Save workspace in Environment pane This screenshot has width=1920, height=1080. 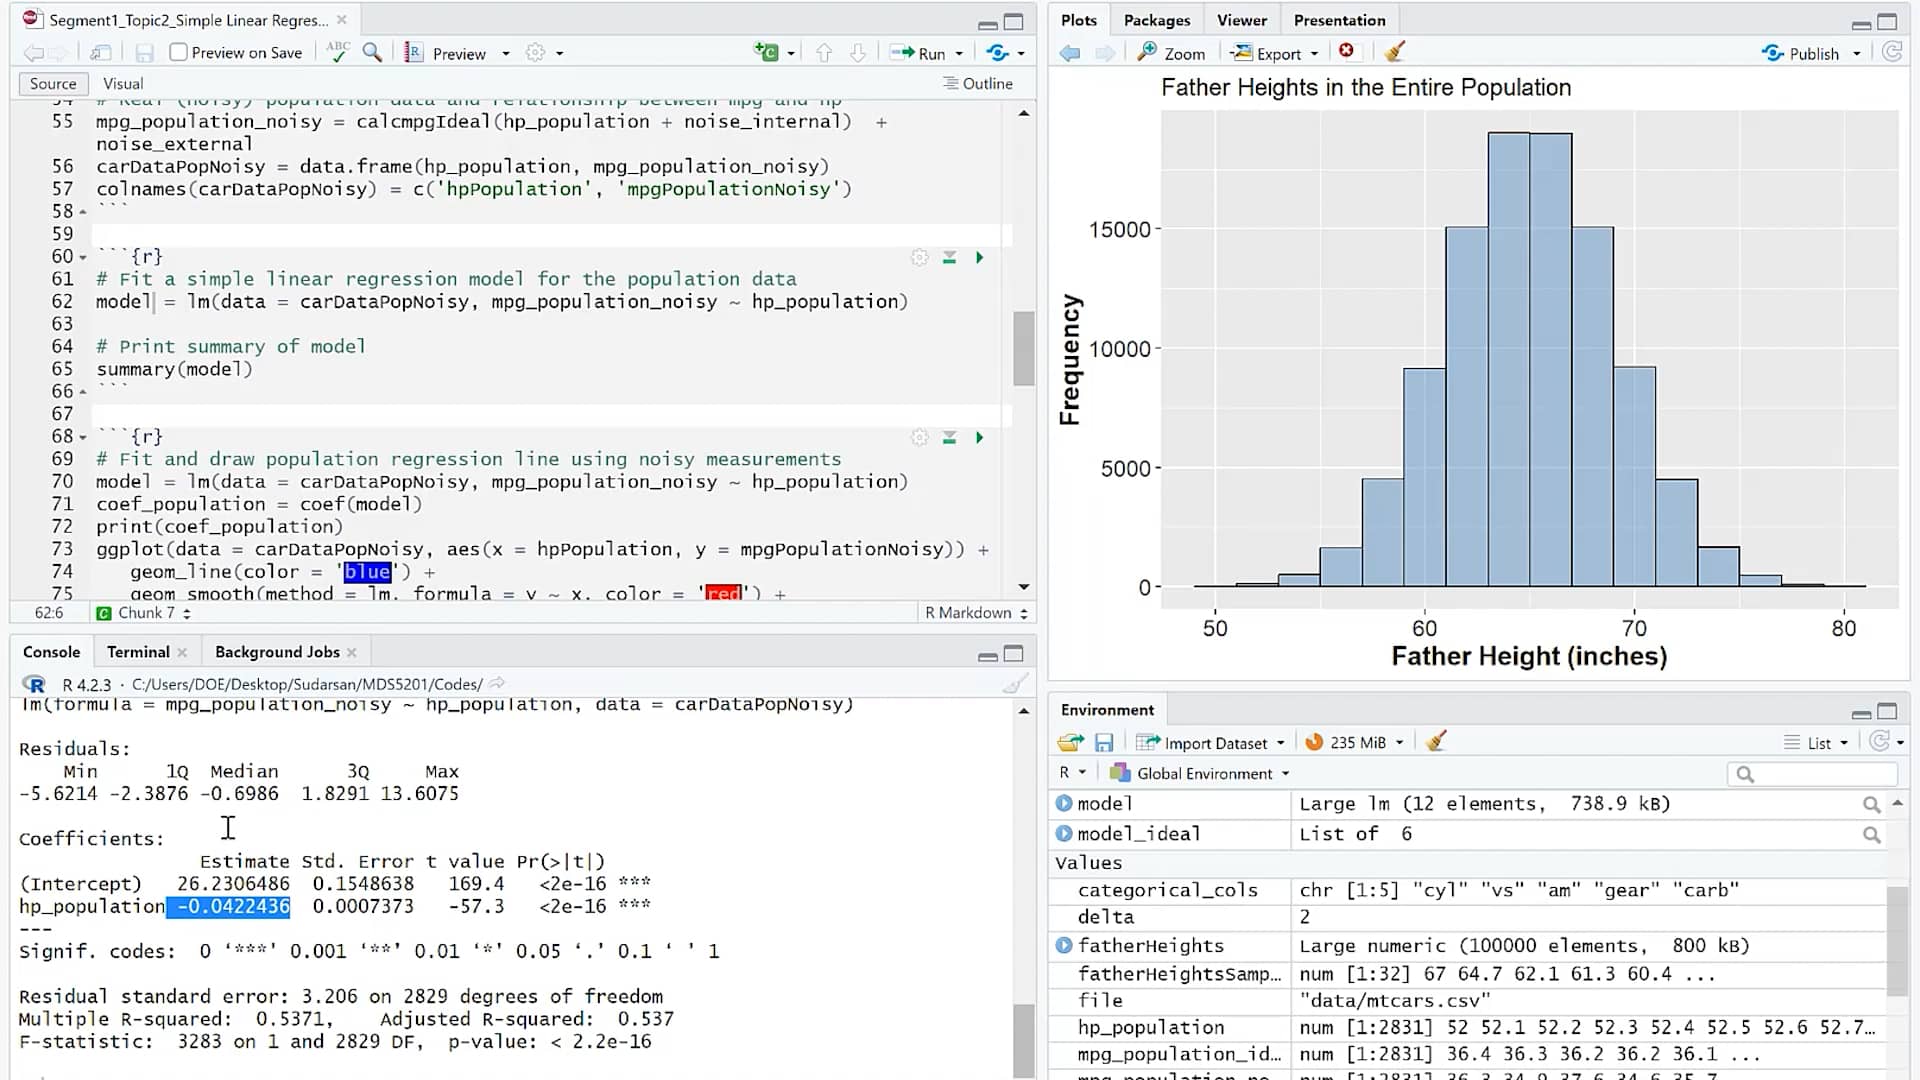pos(1104,742)
